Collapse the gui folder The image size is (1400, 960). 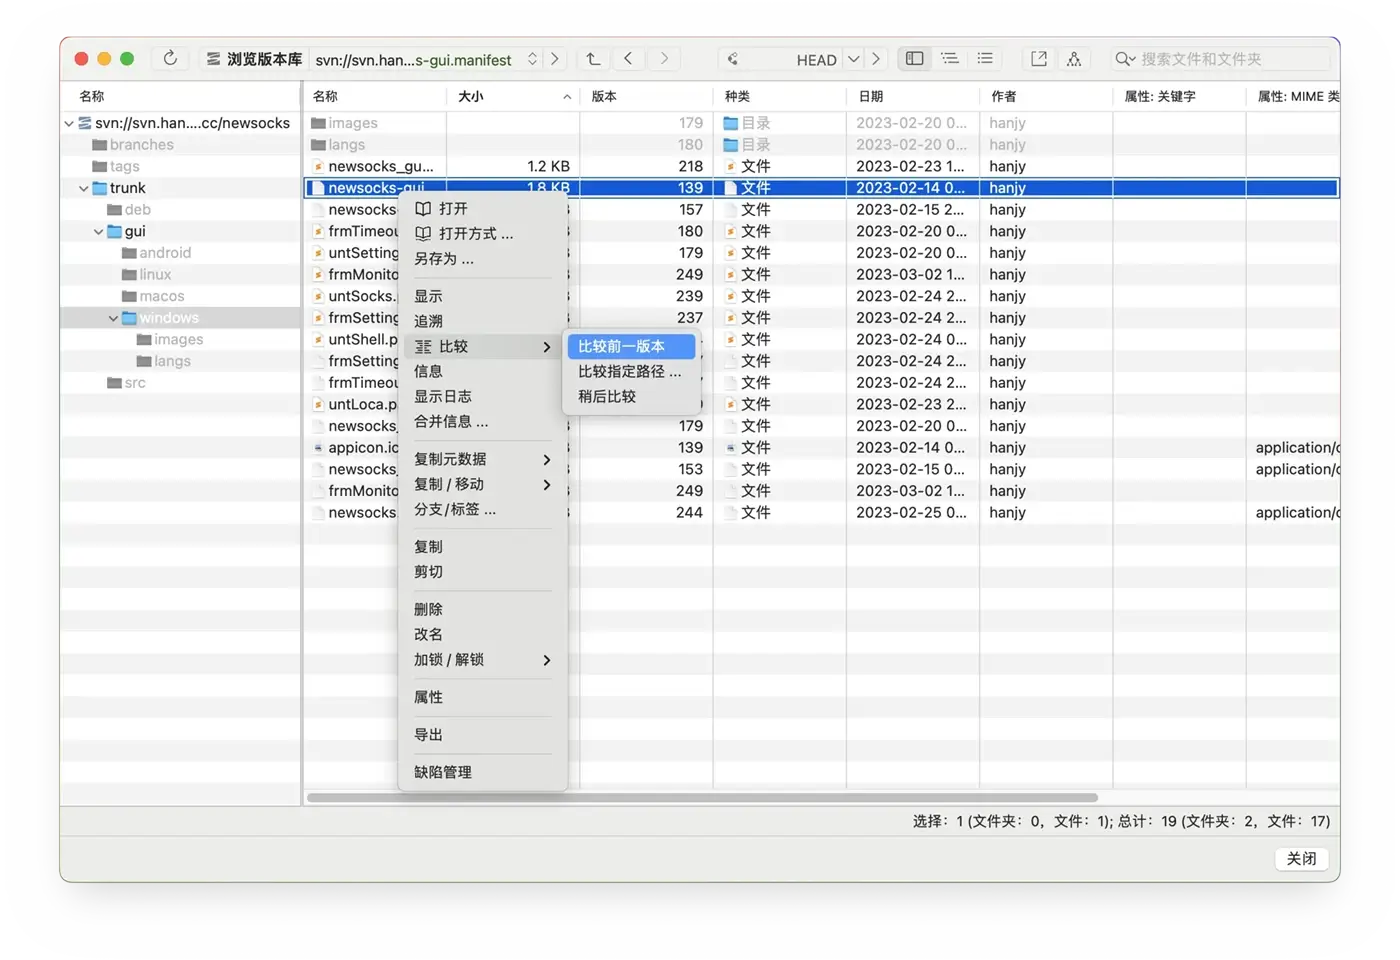[x=98, y=231]
